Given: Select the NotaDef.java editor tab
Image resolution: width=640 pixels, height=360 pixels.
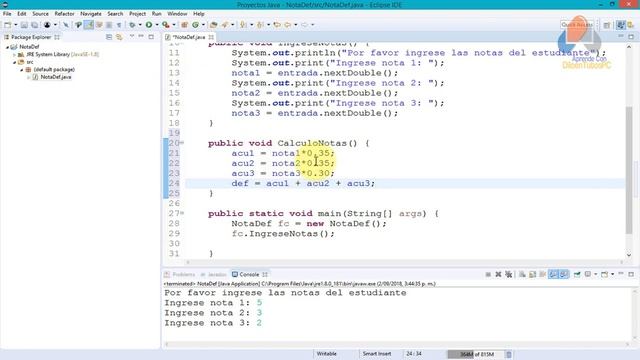Looking at the screenshot, I should (189, 37).
